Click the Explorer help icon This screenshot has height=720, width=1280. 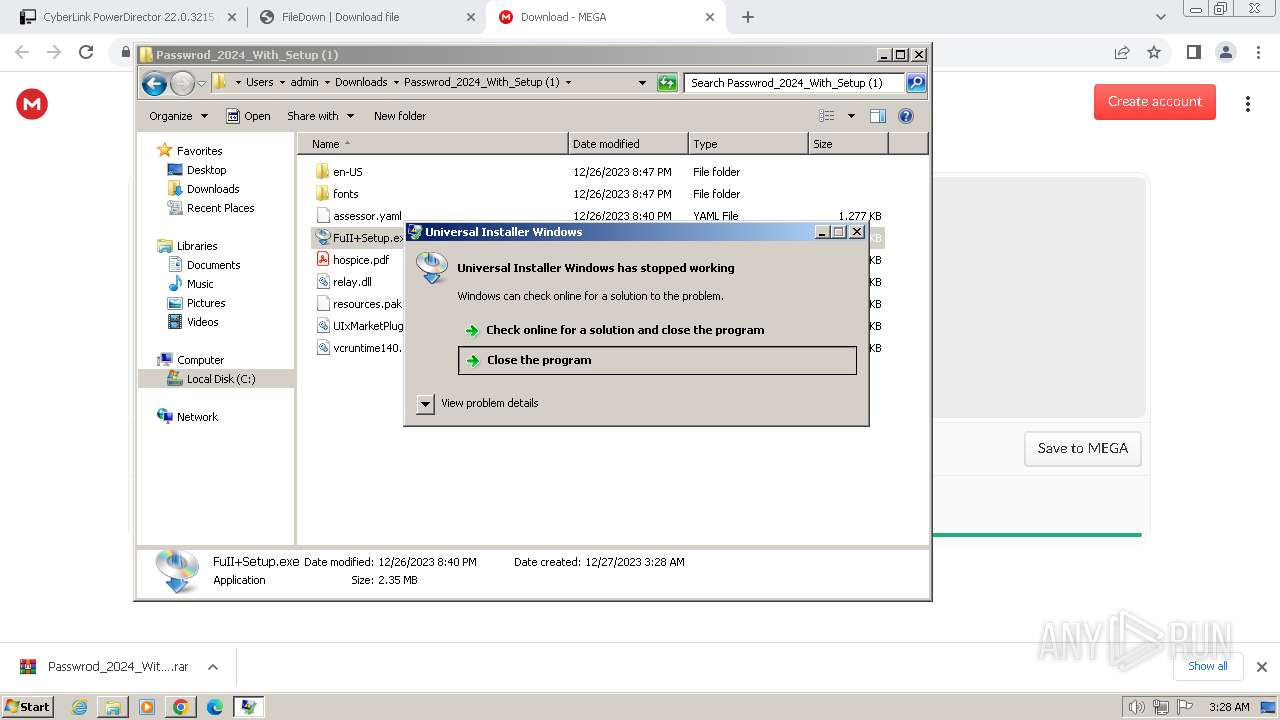[x=906, y=116]
